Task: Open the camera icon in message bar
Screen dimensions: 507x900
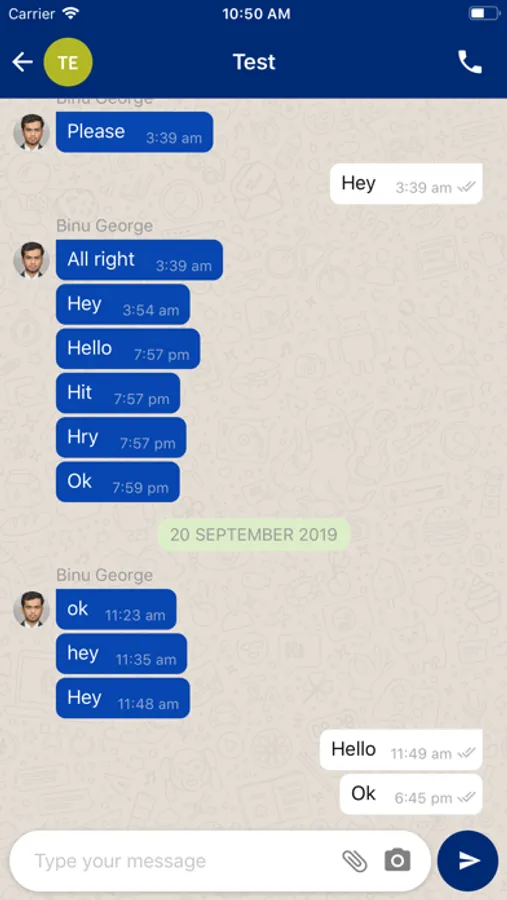Action: pos(397,860)
